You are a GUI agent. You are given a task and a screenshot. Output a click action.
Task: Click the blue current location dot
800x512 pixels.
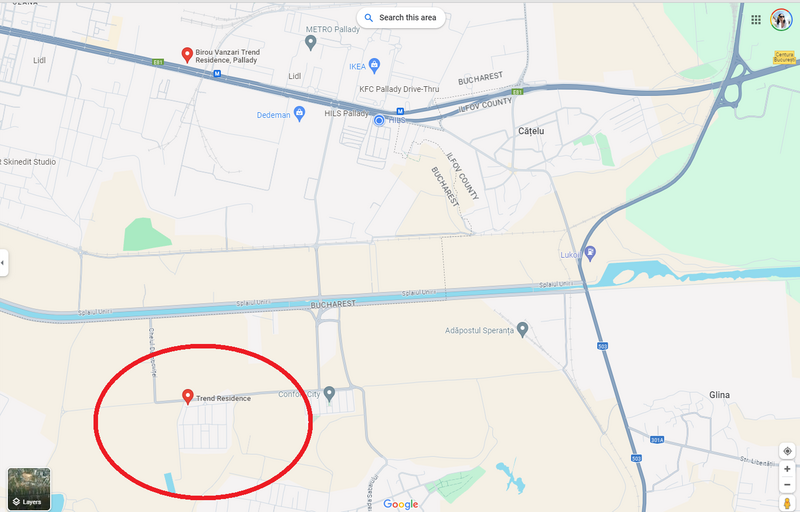379,120
